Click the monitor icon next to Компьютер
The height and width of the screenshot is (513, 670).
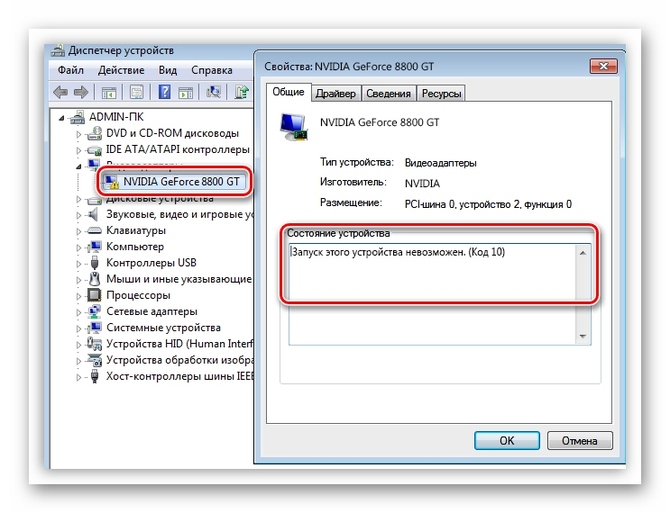(94, 247)
